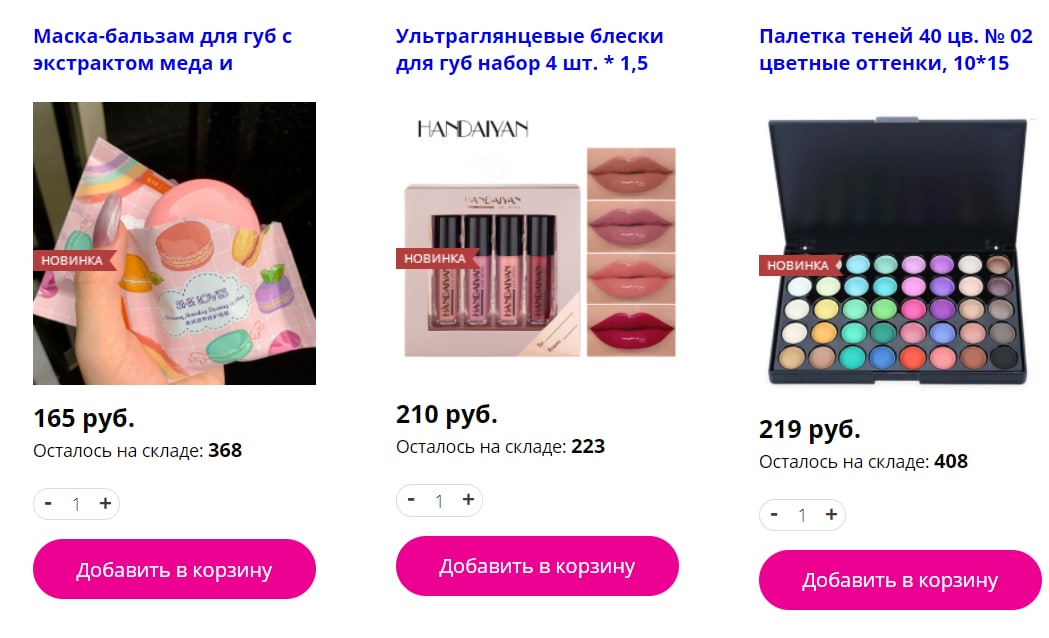Click the eyeshadow palette product image
The image size is (1049, 638).
(x=900, y=251)
